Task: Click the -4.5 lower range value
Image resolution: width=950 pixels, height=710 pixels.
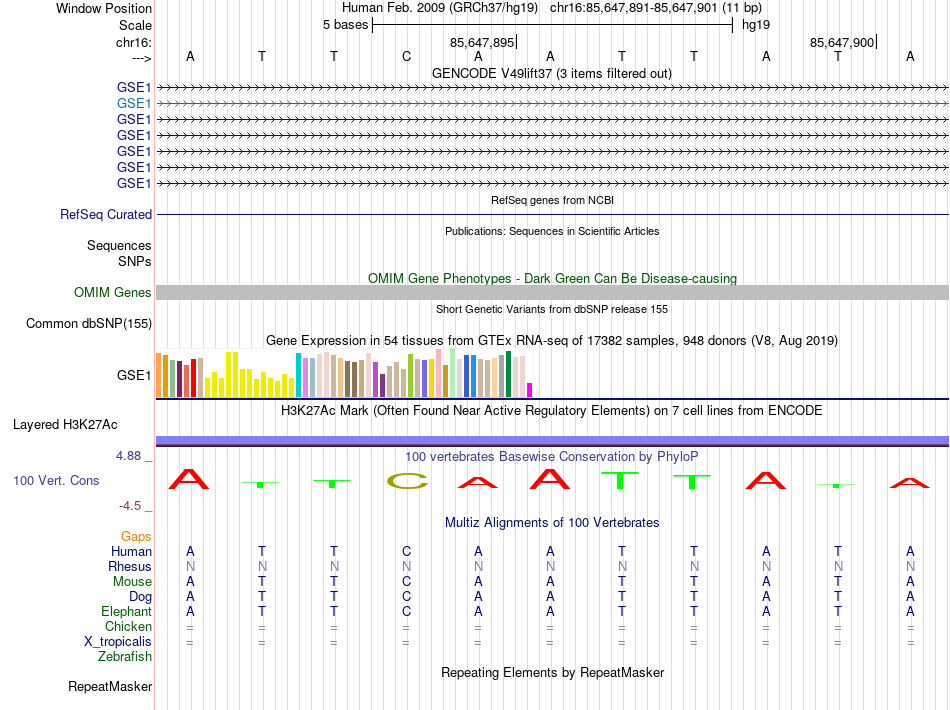Action: pos(130,505)
